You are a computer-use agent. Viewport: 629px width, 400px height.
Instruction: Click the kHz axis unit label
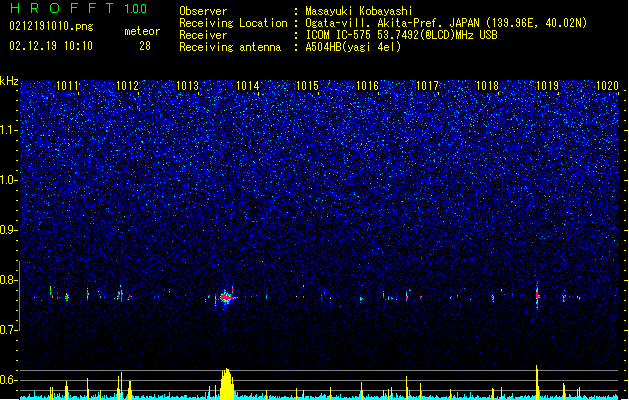click(x=9, y=81)
